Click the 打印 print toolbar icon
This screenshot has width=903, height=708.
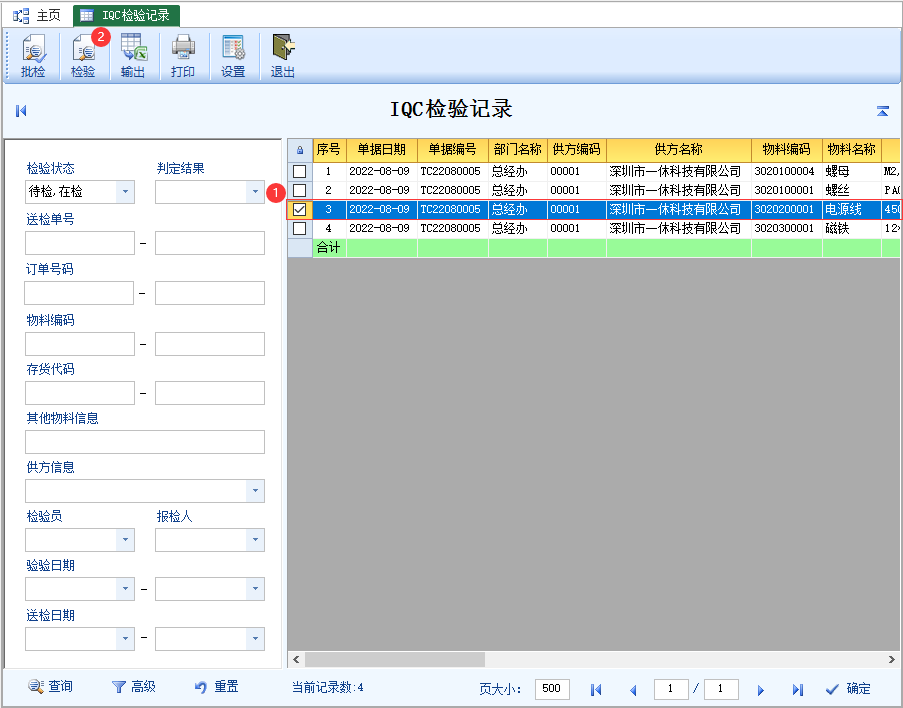click(183, 56)
